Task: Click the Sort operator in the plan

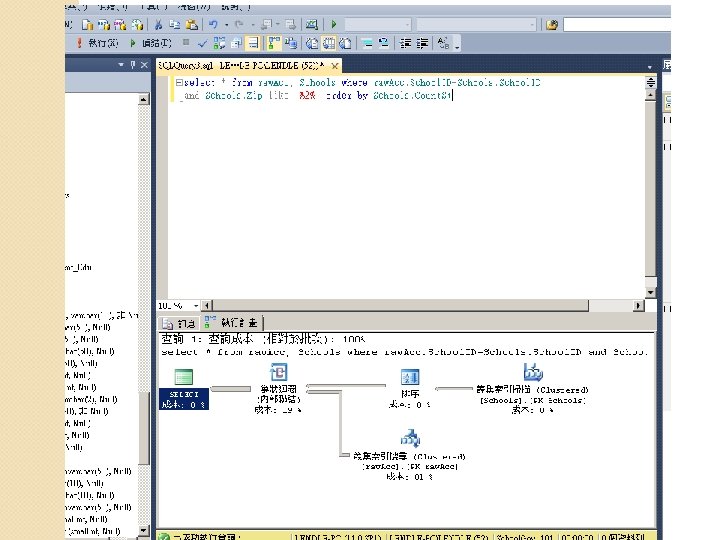Action: tap(410, 377)
